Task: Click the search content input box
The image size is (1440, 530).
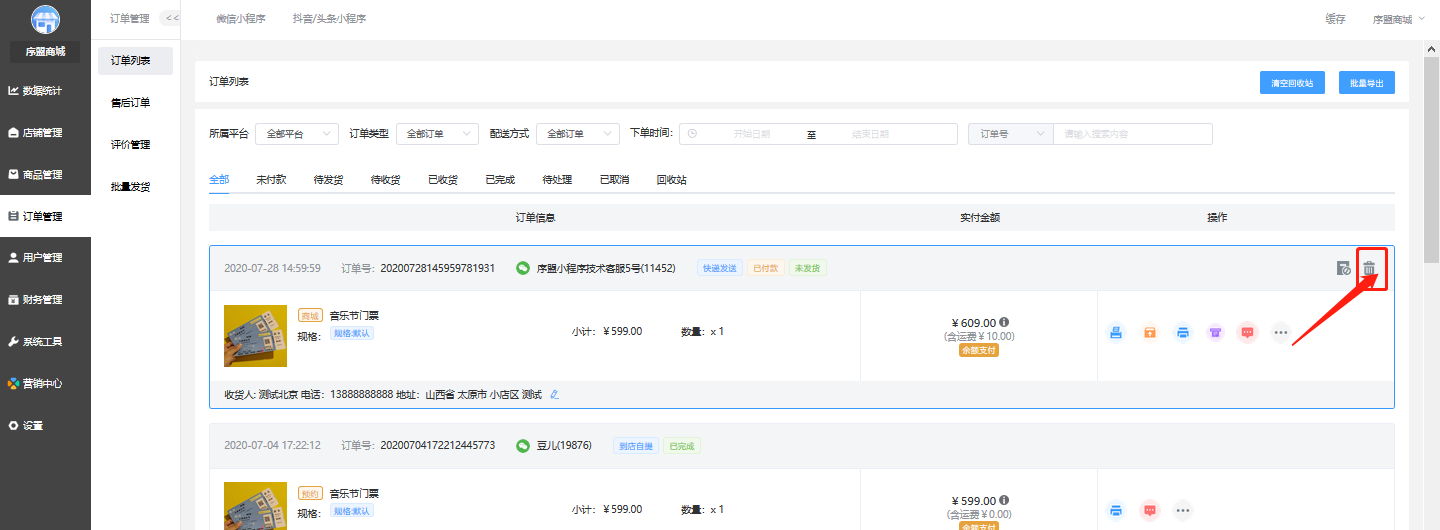Action: click(1132, 134)
